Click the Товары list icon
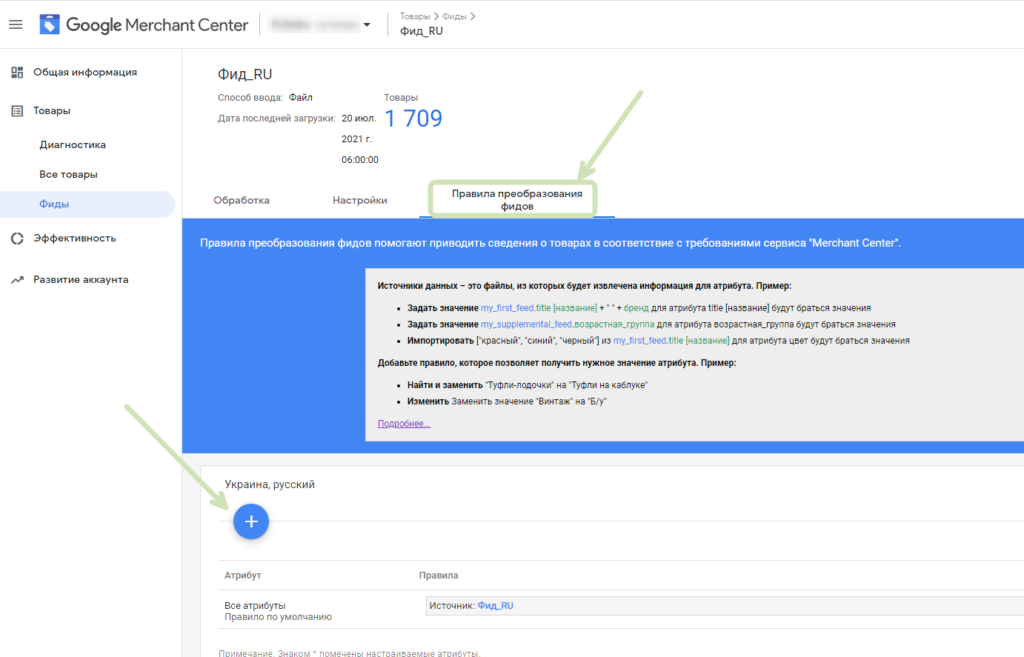Screen dimensions: 1024x657 17,111
